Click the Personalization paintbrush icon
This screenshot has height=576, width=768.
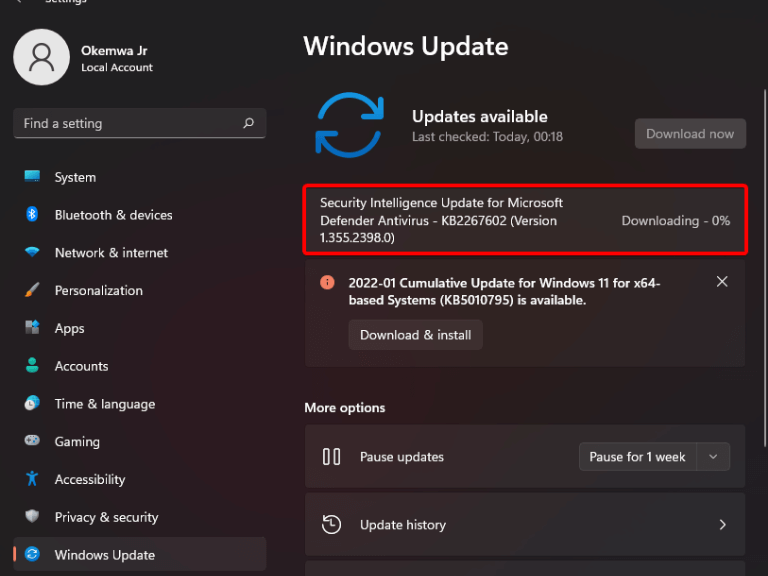32,289
